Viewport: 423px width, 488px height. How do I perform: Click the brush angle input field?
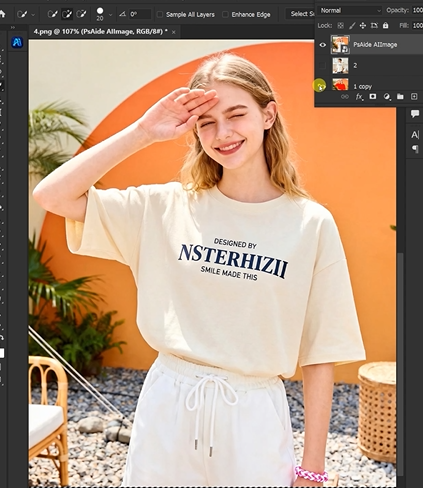point(140,14)
